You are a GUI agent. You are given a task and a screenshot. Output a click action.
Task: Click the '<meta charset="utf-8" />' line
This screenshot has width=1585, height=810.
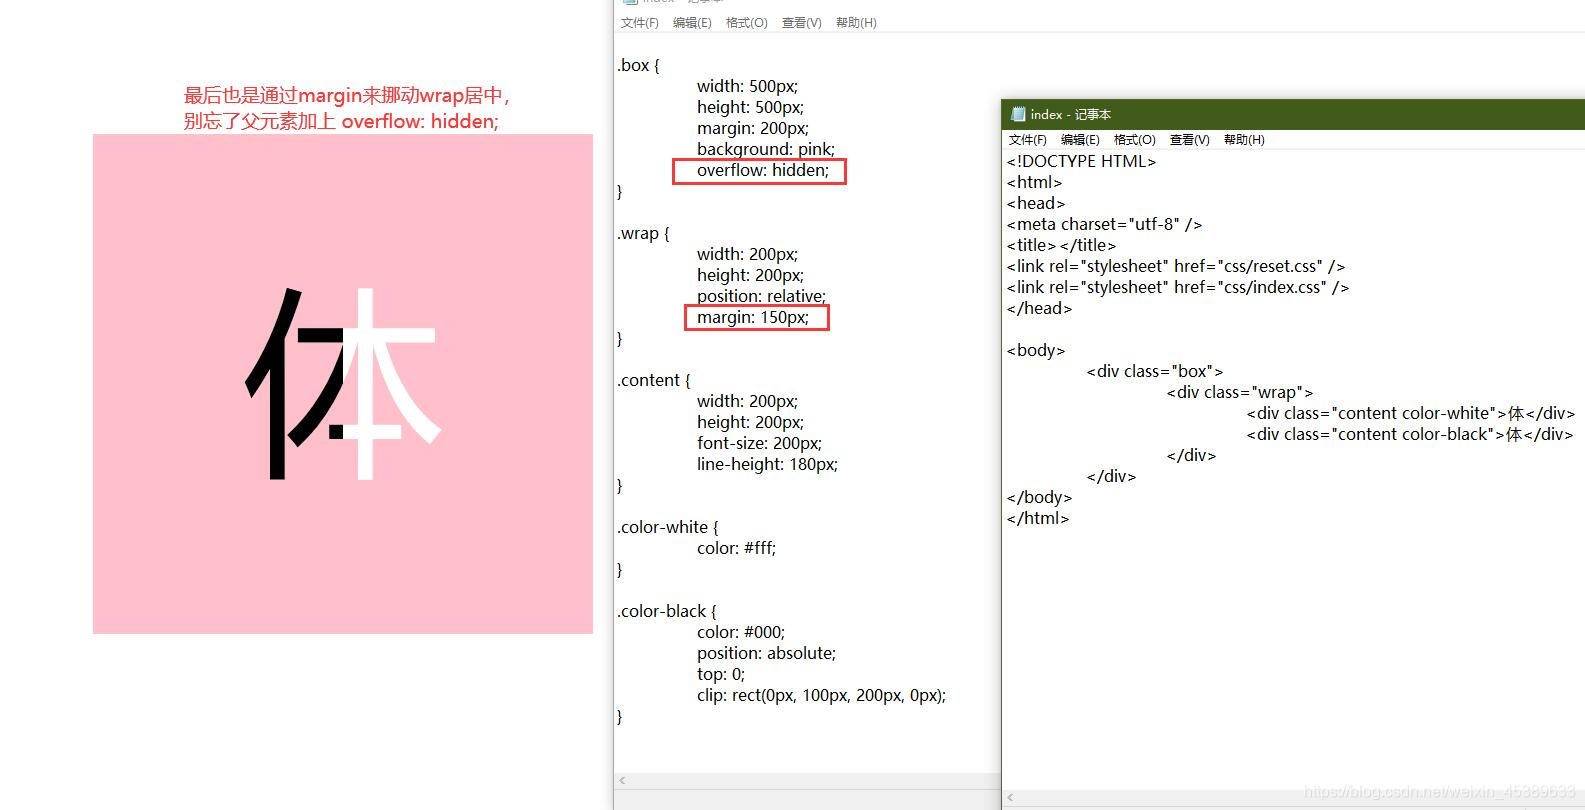[x=1105, y=225]
